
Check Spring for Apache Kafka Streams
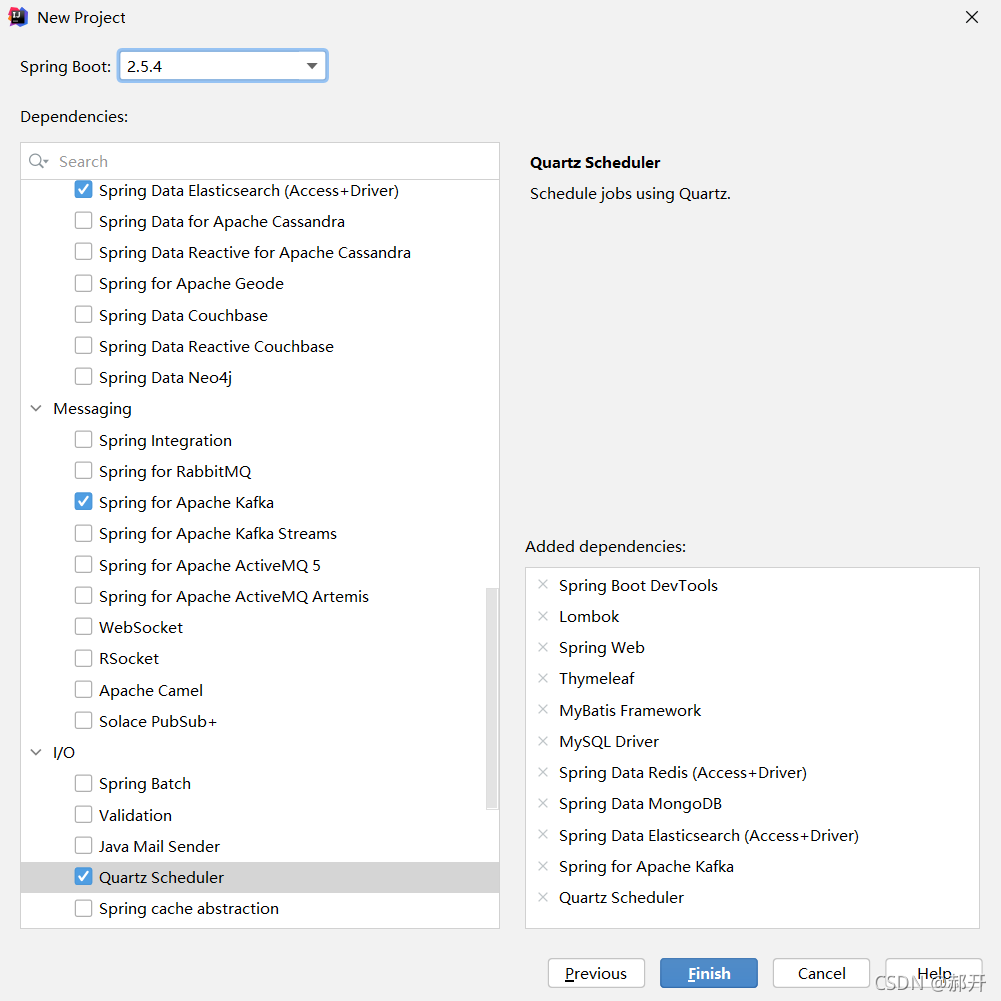pyautogui.click(x=83, y=533)
